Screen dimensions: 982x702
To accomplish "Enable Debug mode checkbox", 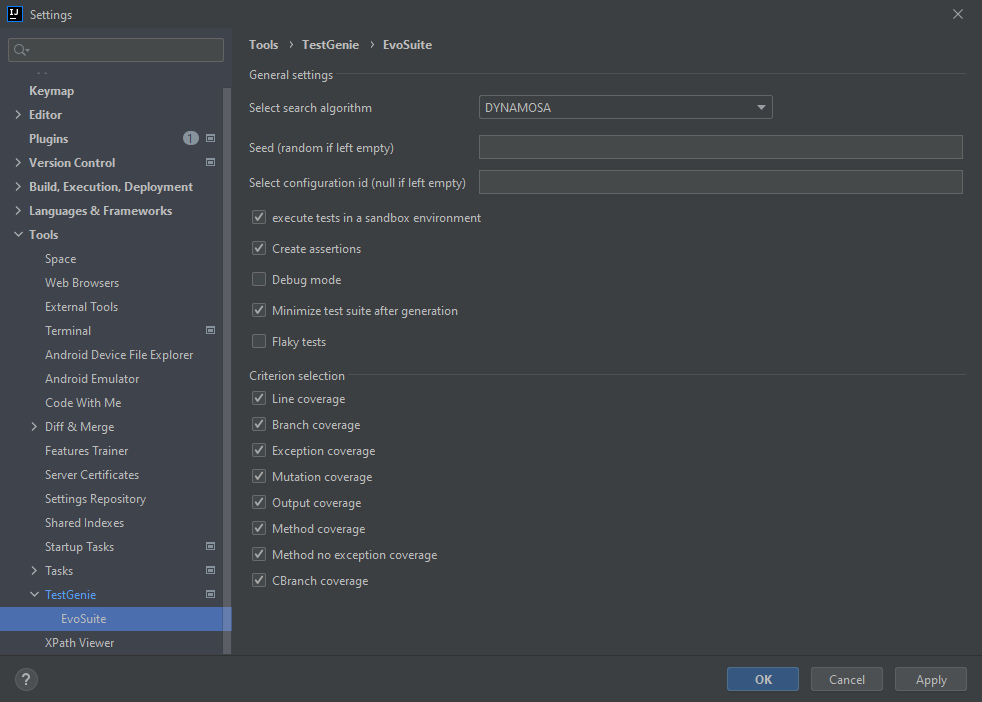I will 259,279.
